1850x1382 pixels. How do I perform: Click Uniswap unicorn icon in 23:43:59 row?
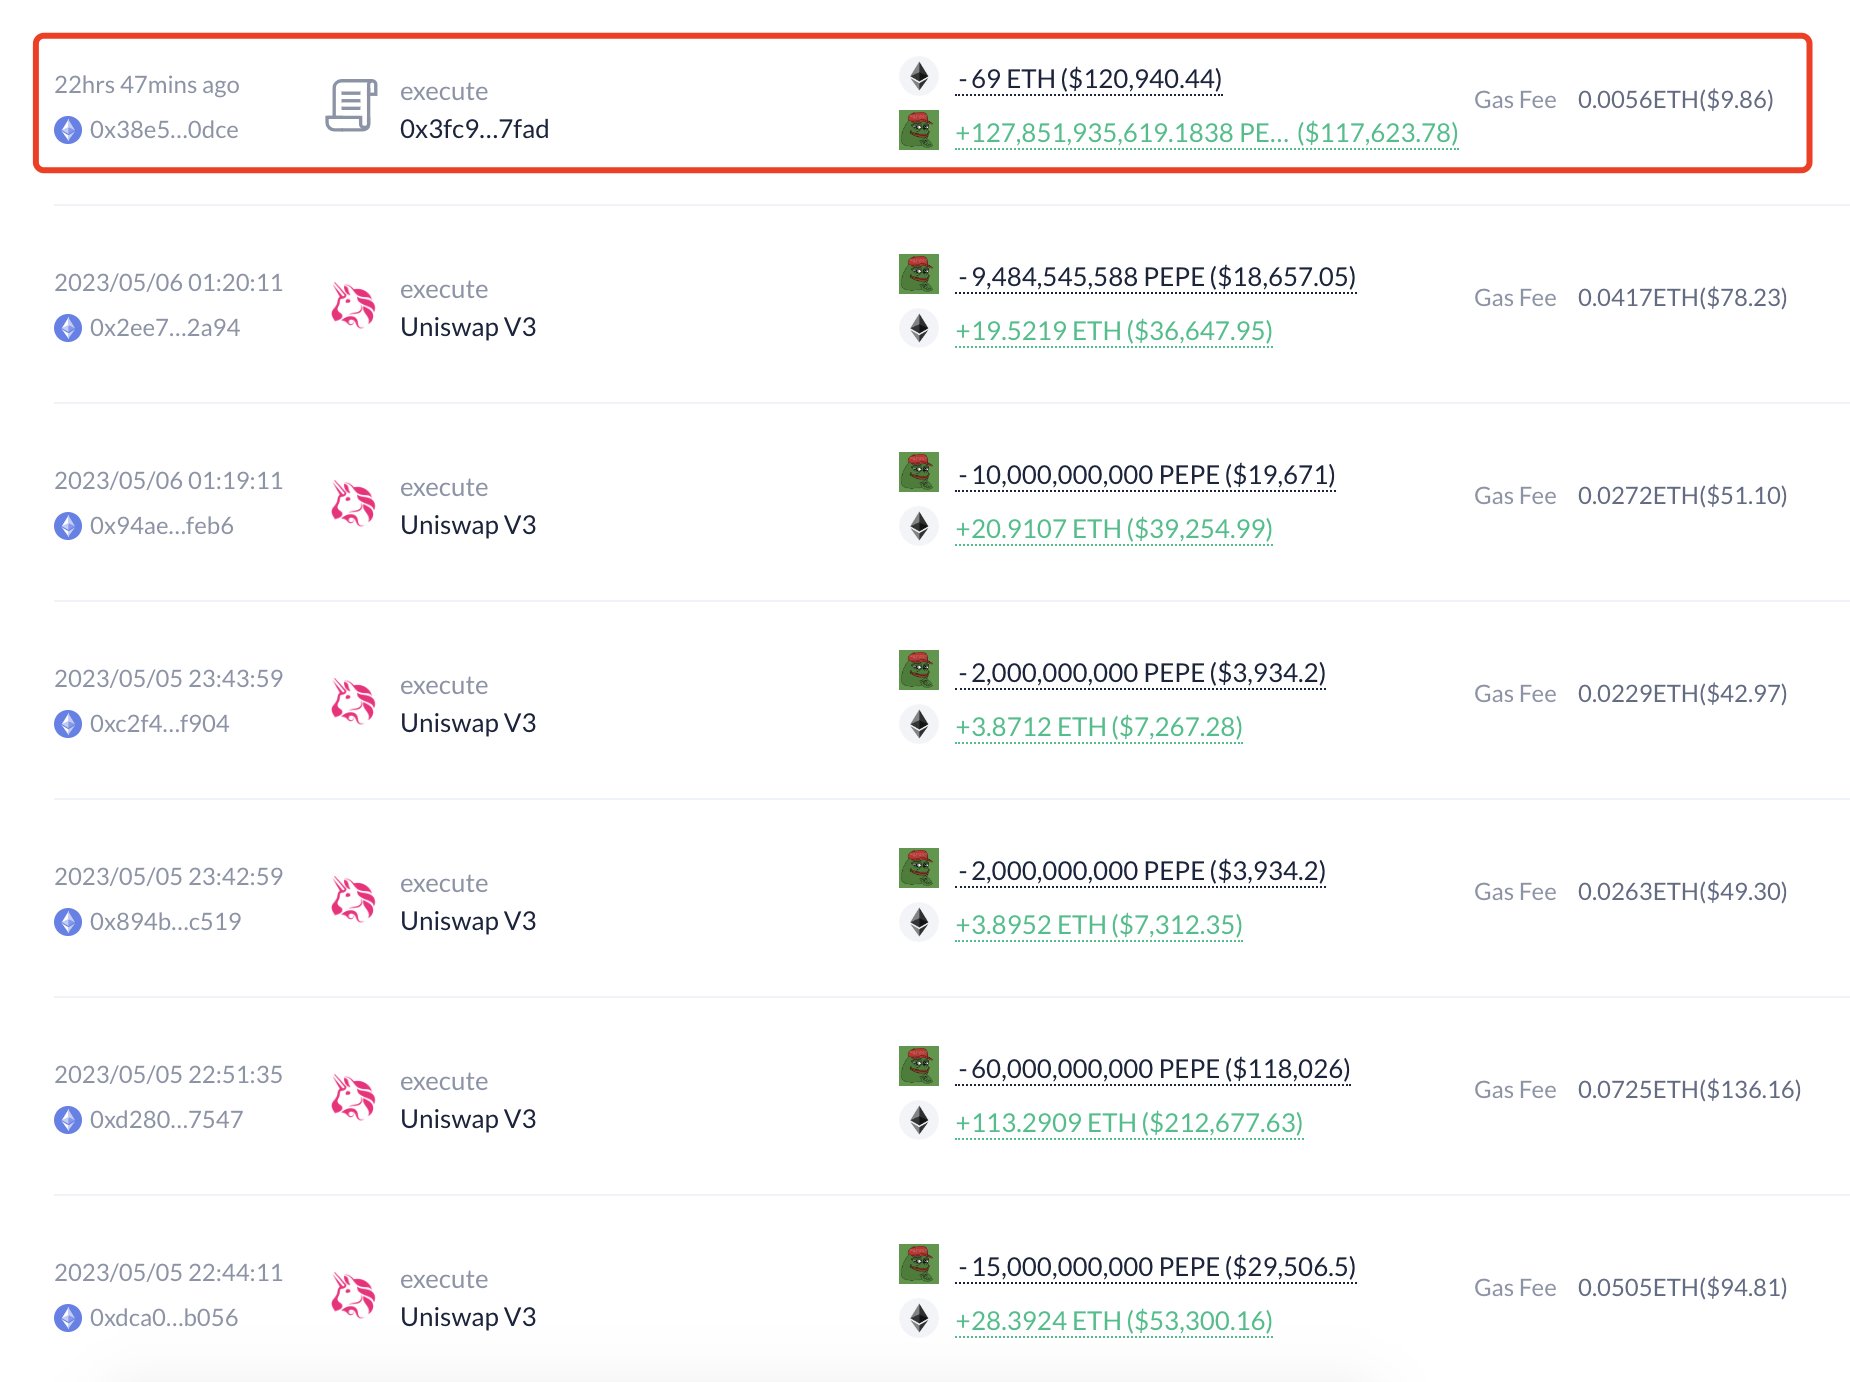[x=353, y=702]
